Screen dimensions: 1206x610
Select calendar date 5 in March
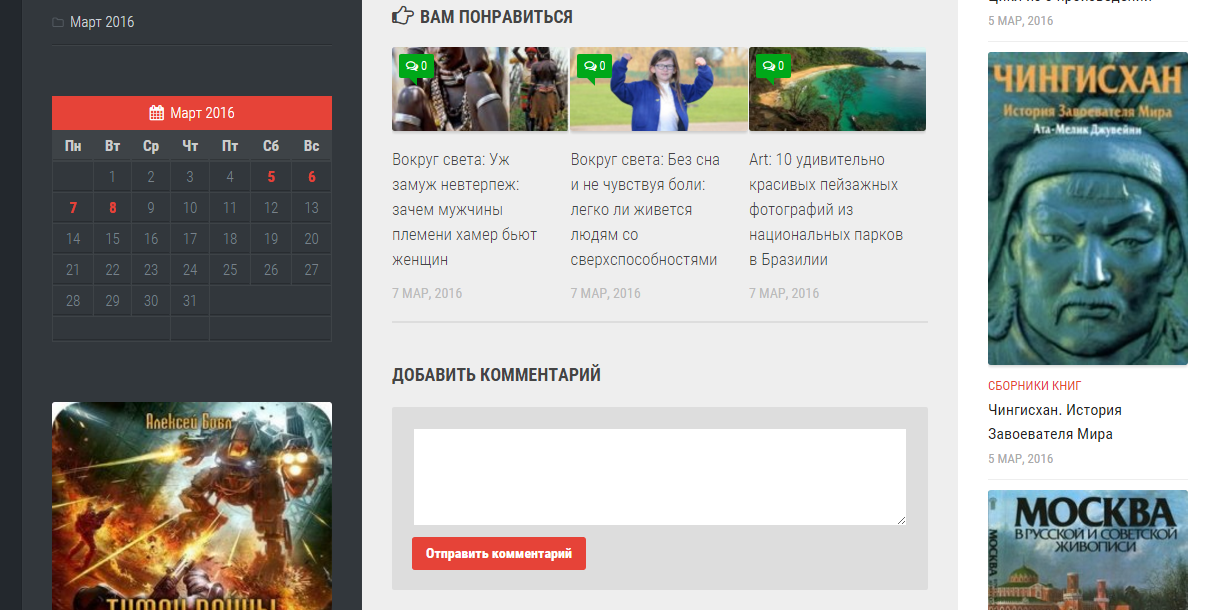271,178
